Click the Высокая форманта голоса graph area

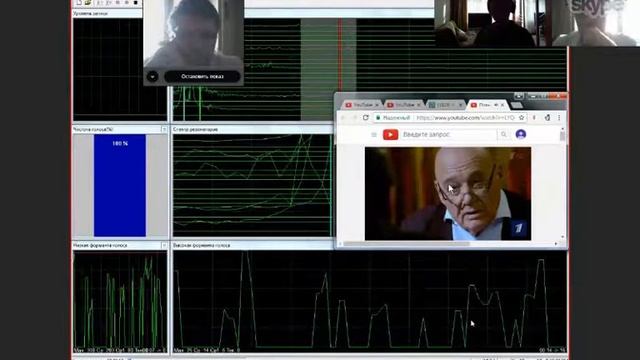coord(370,302)
